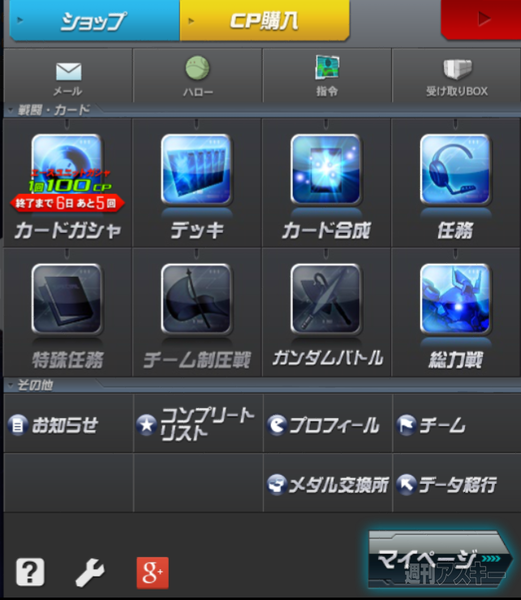This screenshot has height=600, width=521.
Task: Open the question mark help icon
Action: click(x=30, y=572)
